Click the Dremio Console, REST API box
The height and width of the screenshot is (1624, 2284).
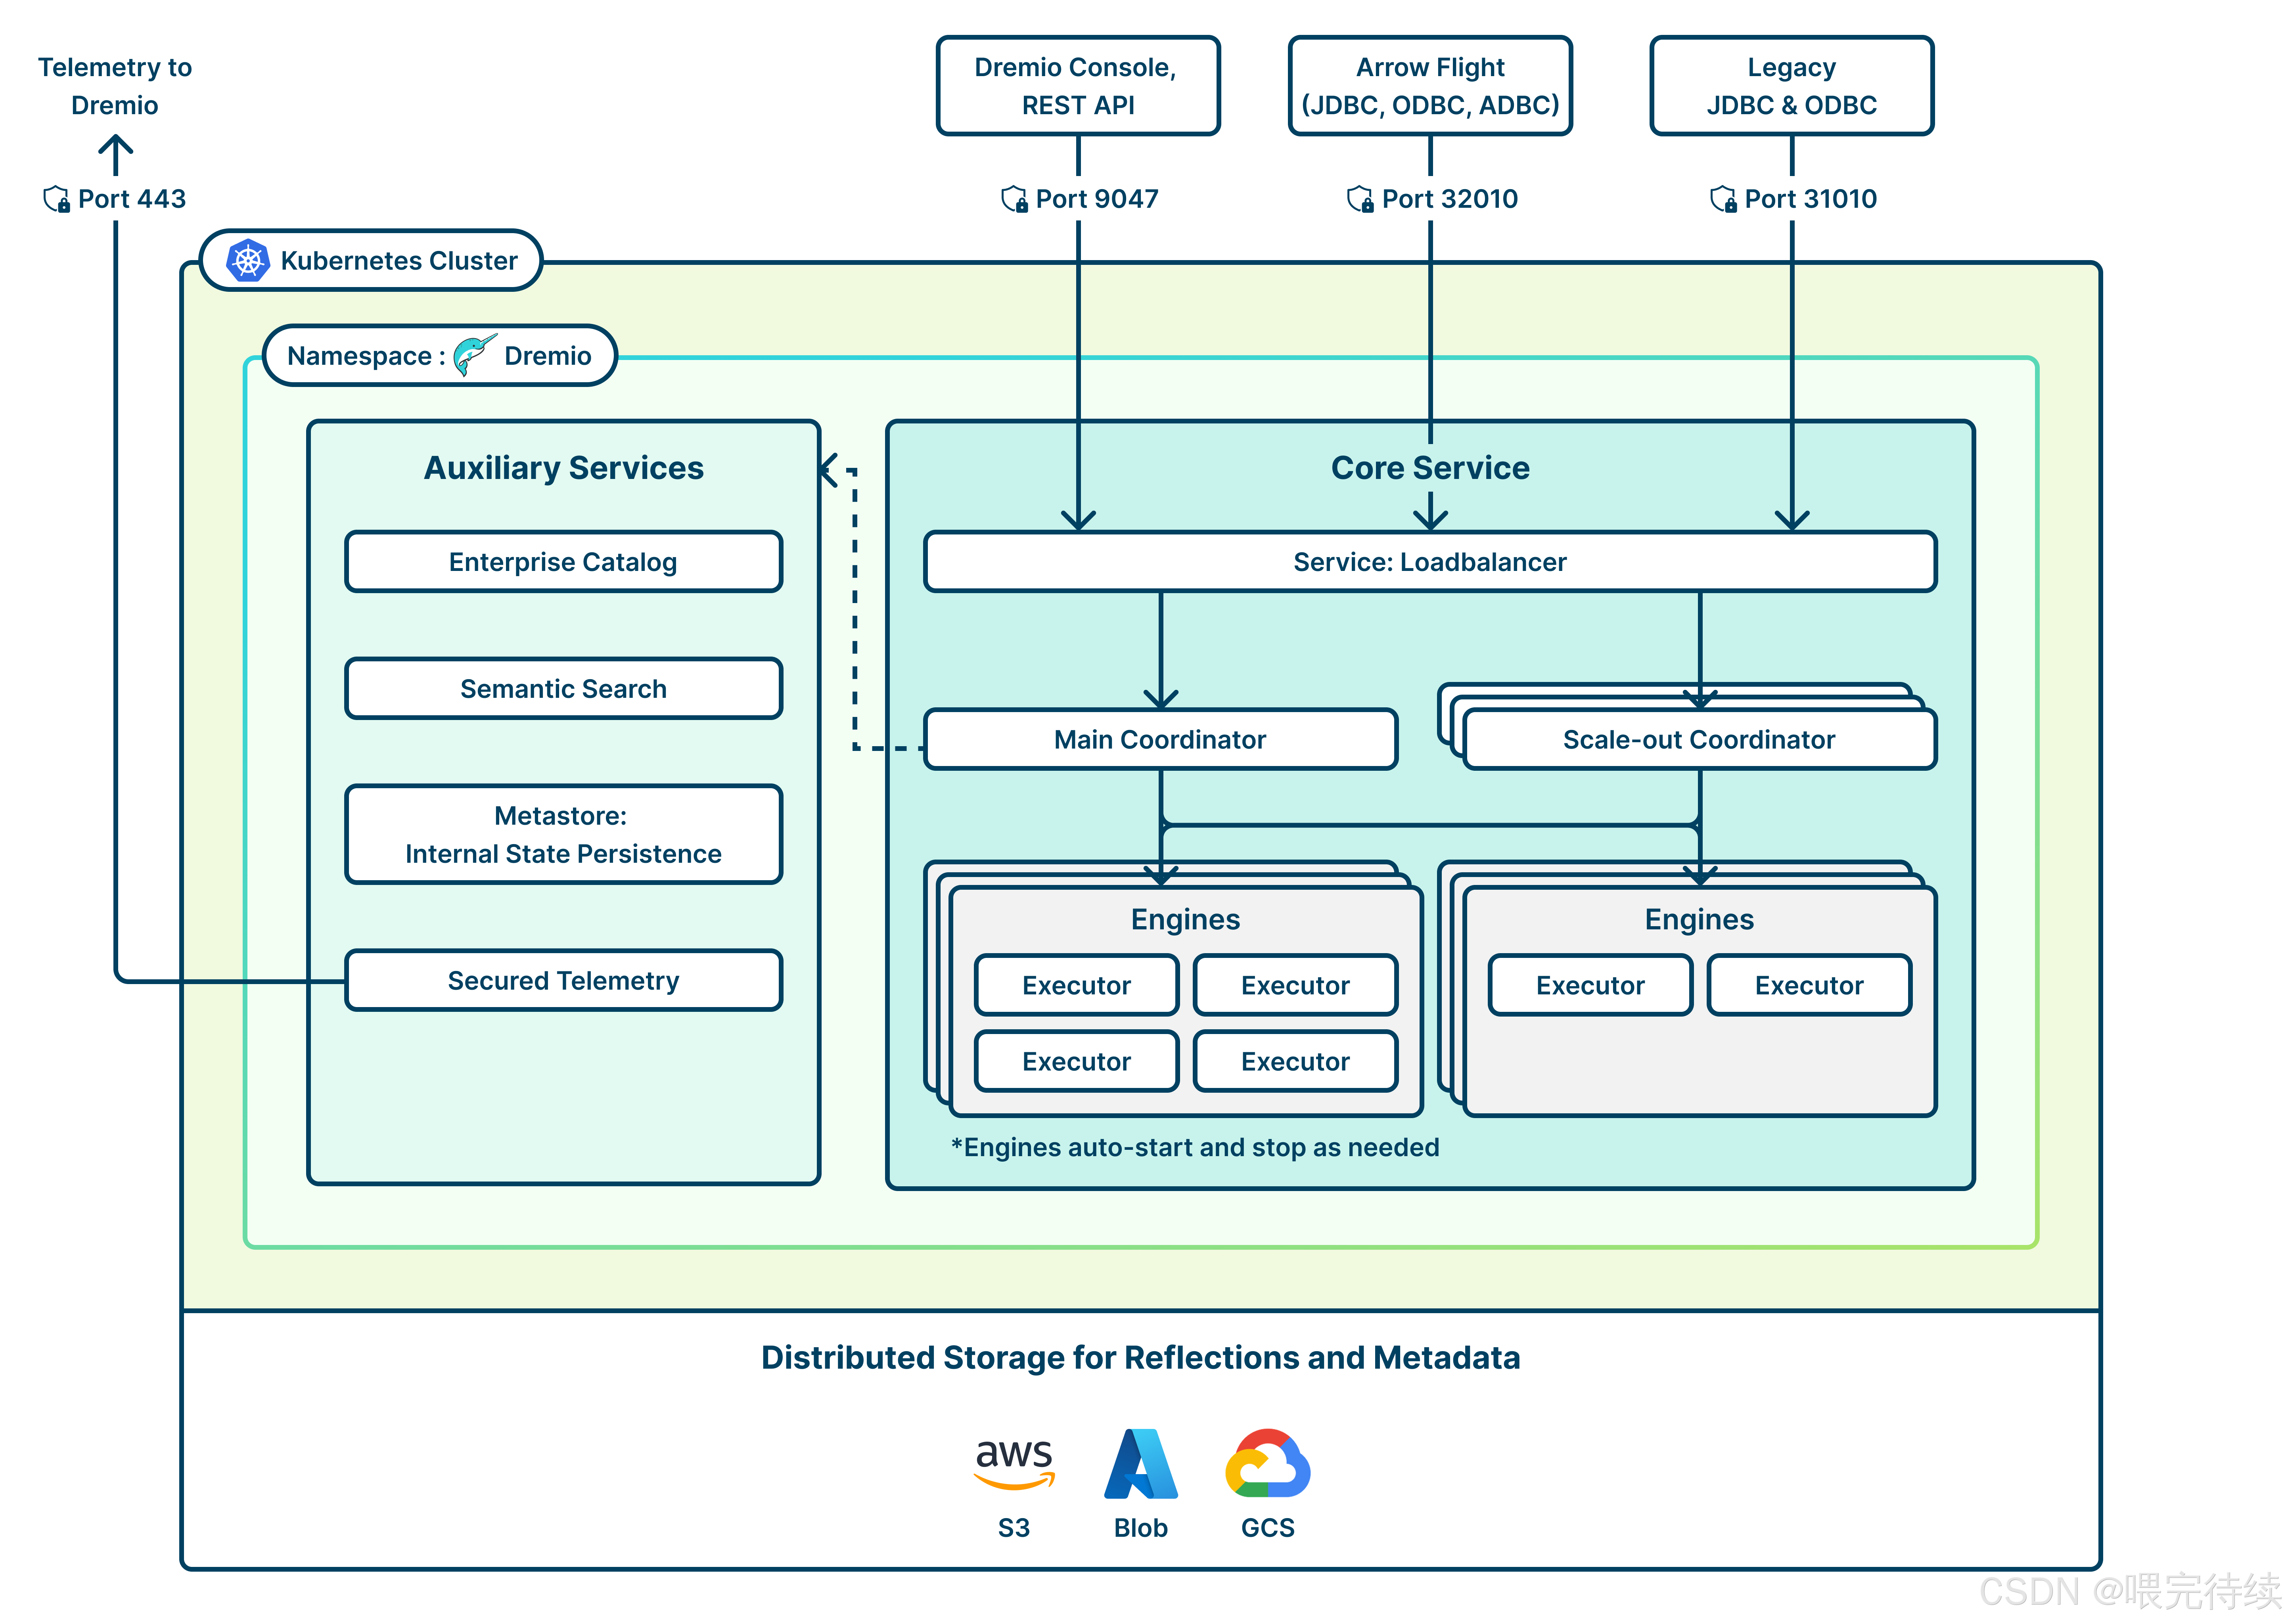[1078, 86]
